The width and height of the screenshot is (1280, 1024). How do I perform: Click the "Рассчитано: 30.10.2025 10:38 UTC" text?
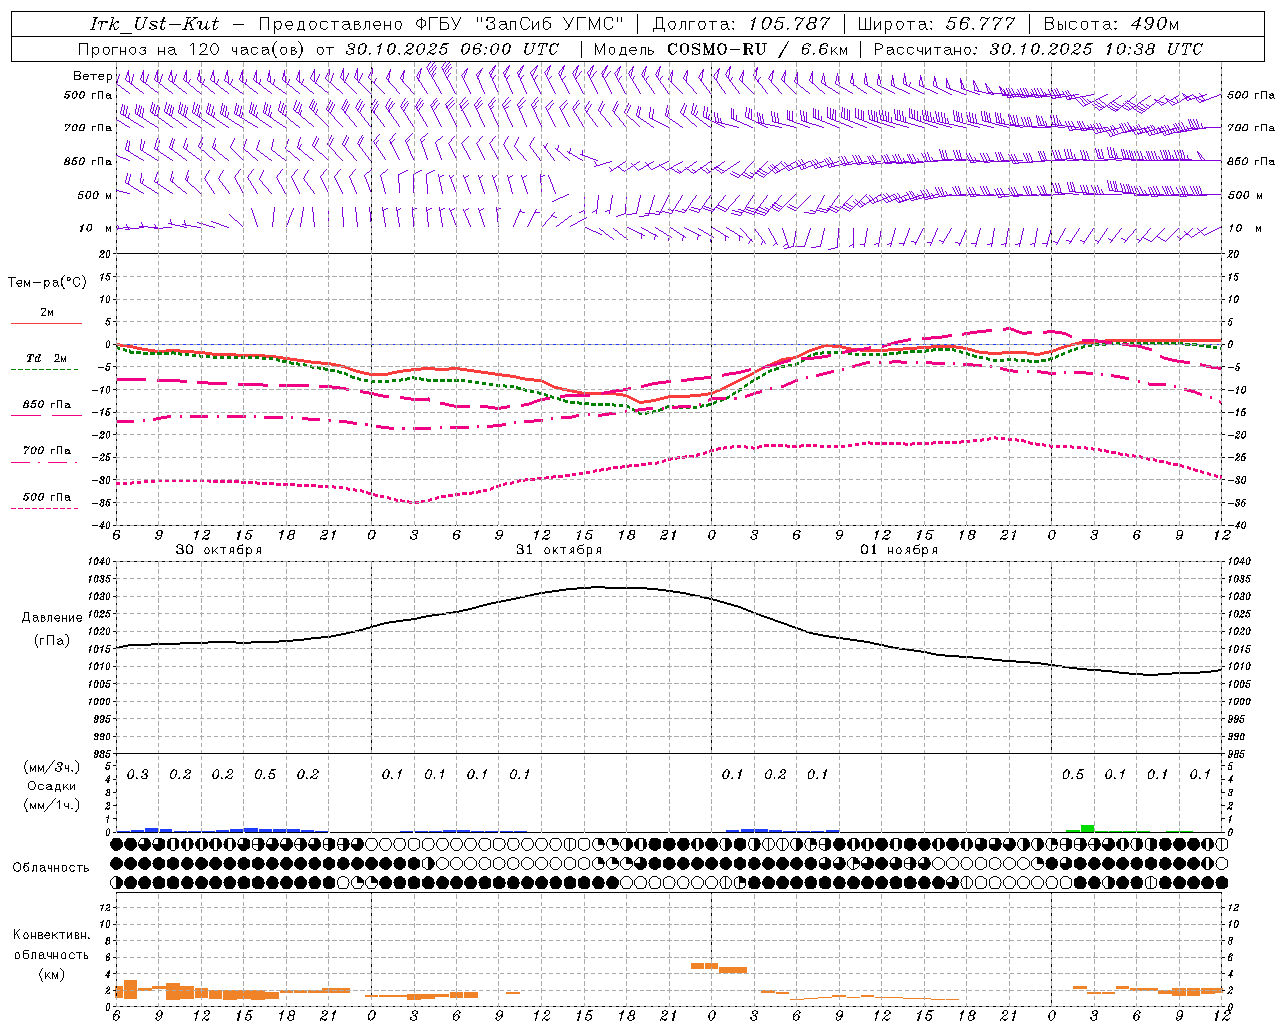(x=1038, y=49)
